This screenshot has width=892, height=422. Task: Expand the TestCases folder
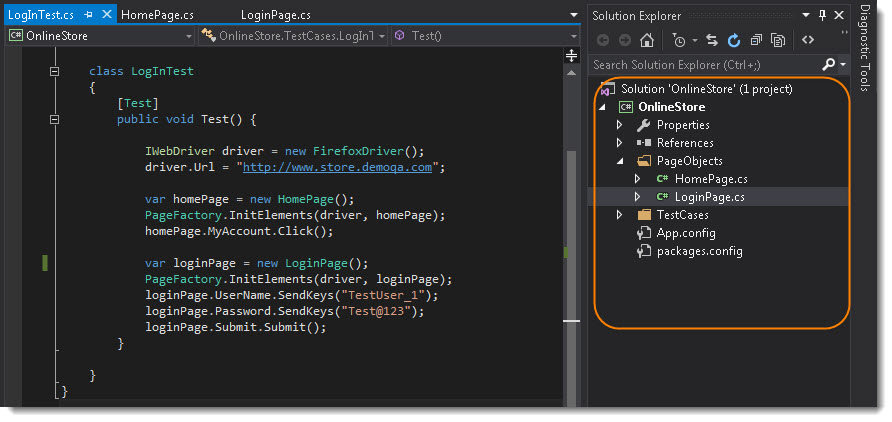click(619, 215)
